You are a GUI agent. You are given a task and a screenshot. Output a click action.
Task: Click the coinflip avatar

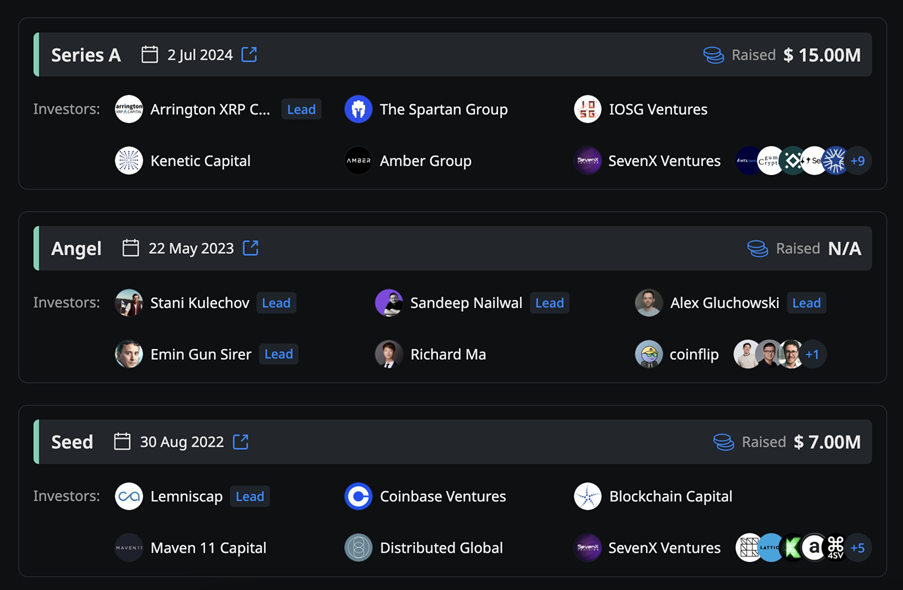pos(648,354)
